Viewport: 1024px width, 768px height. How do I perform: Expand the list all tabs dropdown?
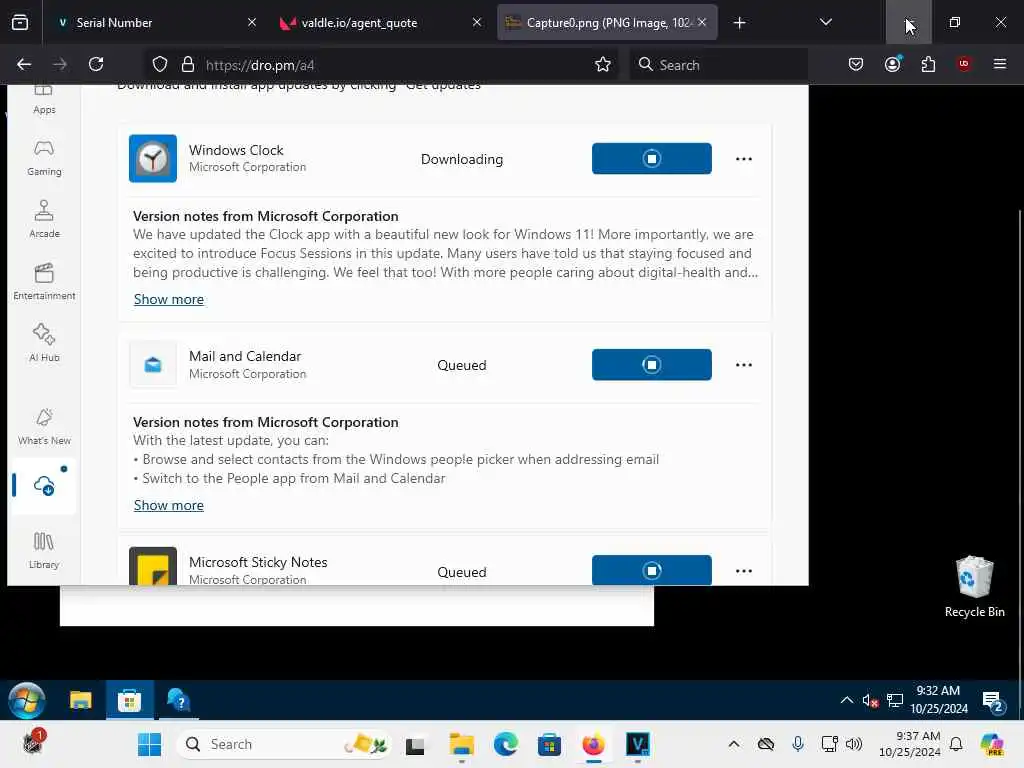coord(825,22)
